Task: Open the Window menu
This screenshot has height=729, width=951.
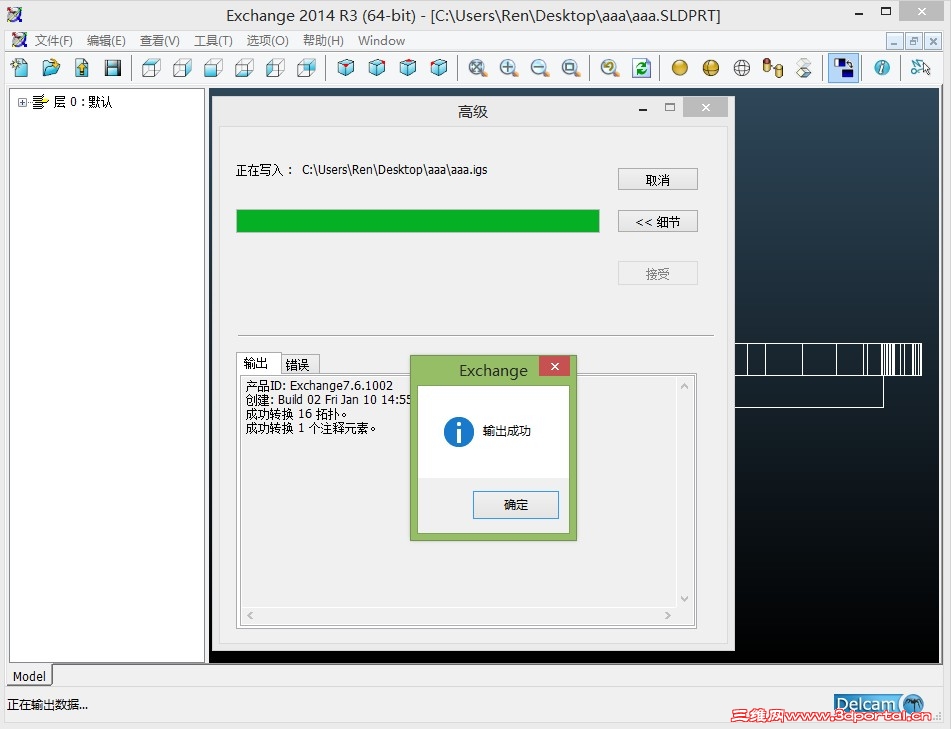Action: (381, 41)
